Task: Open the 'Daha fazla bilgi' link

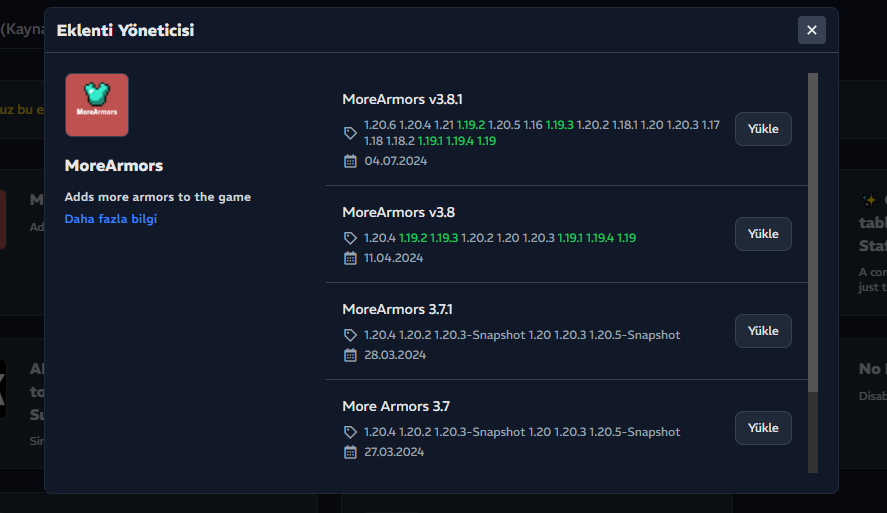Action: click(x=111, y=219)
